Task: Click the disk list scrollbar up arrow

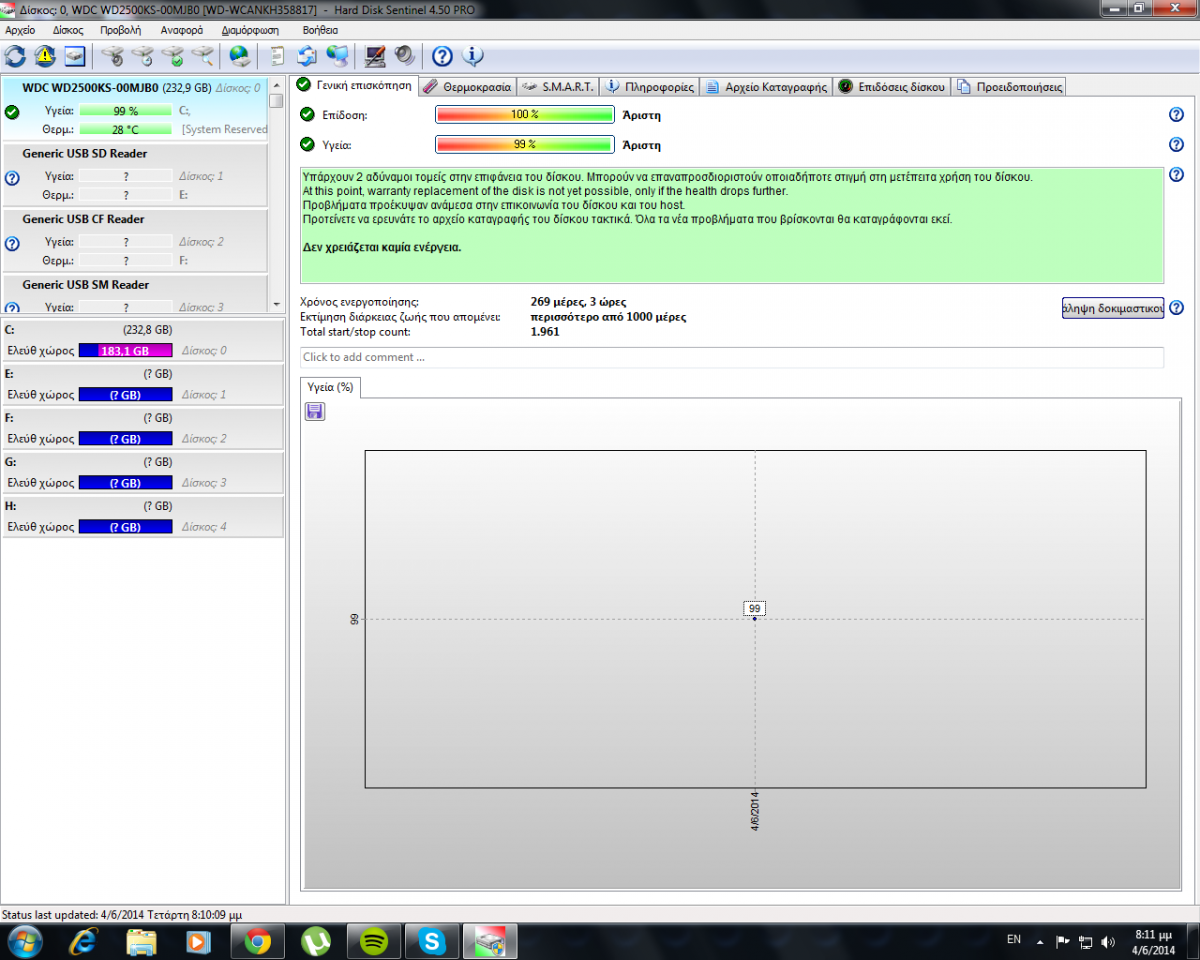Action: pyautogui.click(x=276, y=86)
